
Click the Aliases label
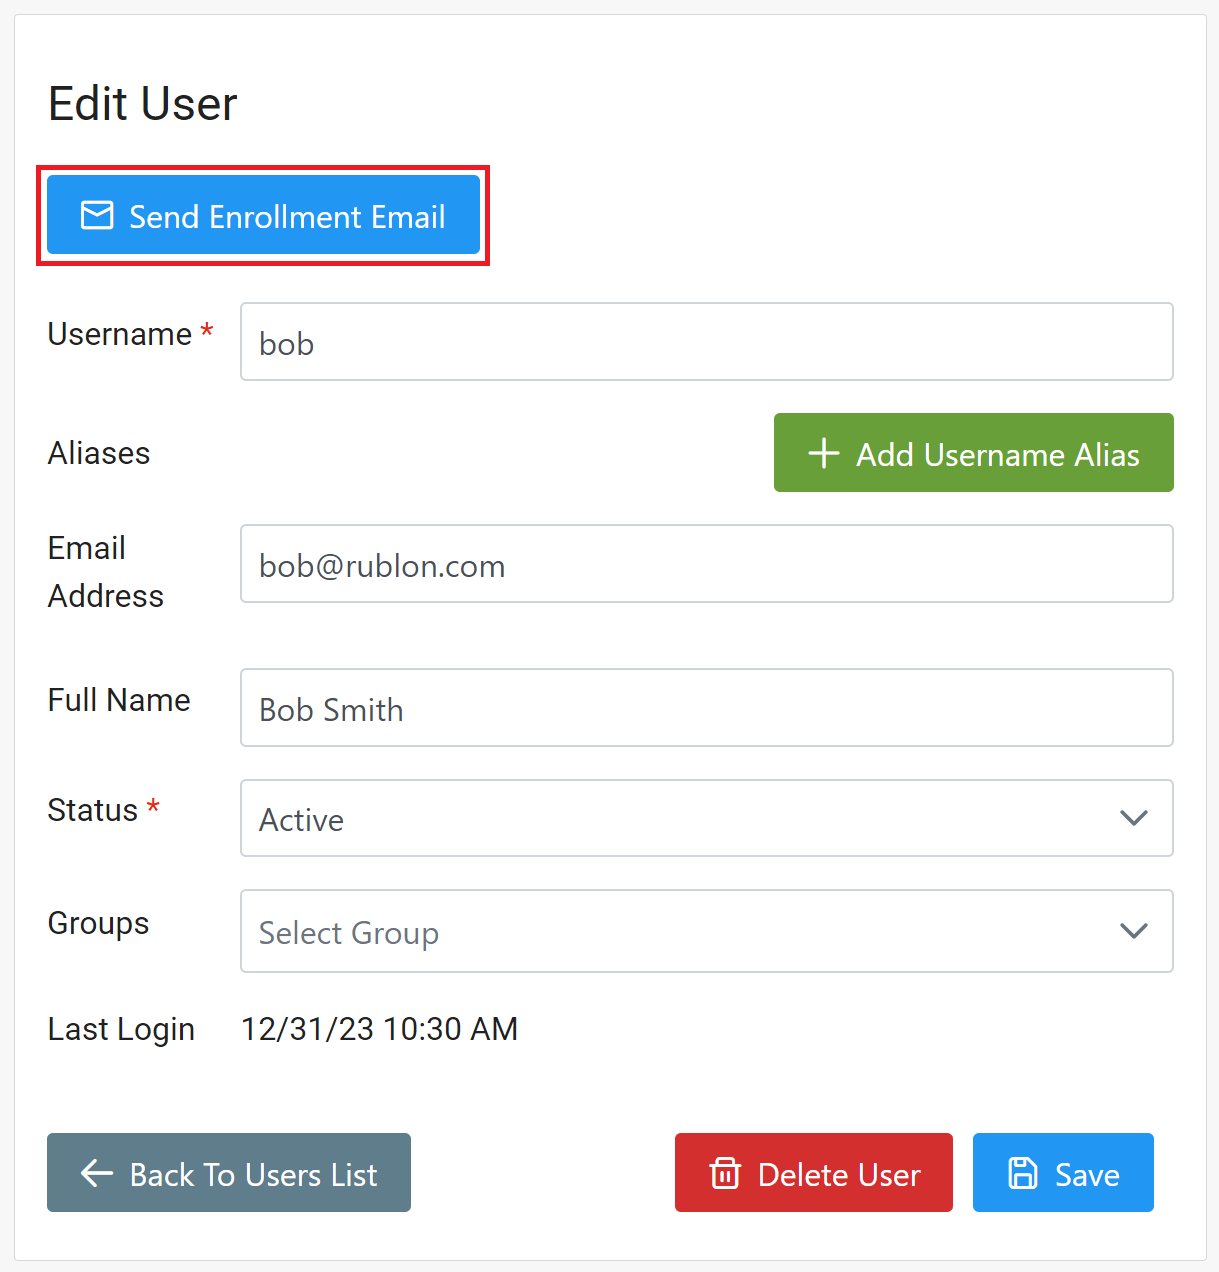[99, 453]
